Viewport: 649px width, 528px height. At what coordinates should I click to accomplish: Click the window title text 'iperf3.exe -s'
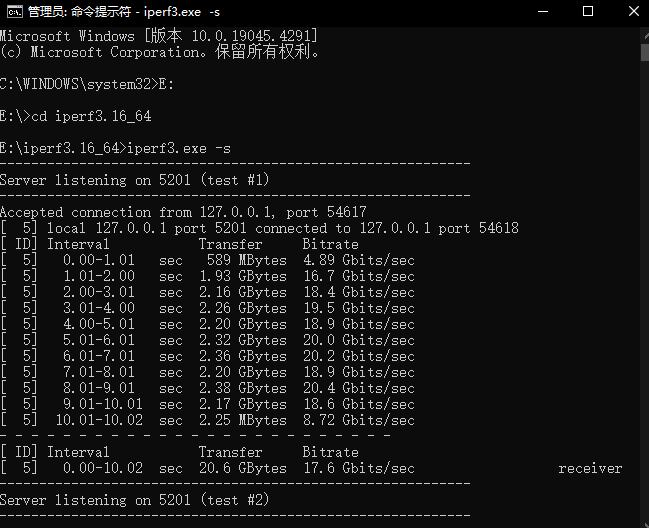[182, 12]
